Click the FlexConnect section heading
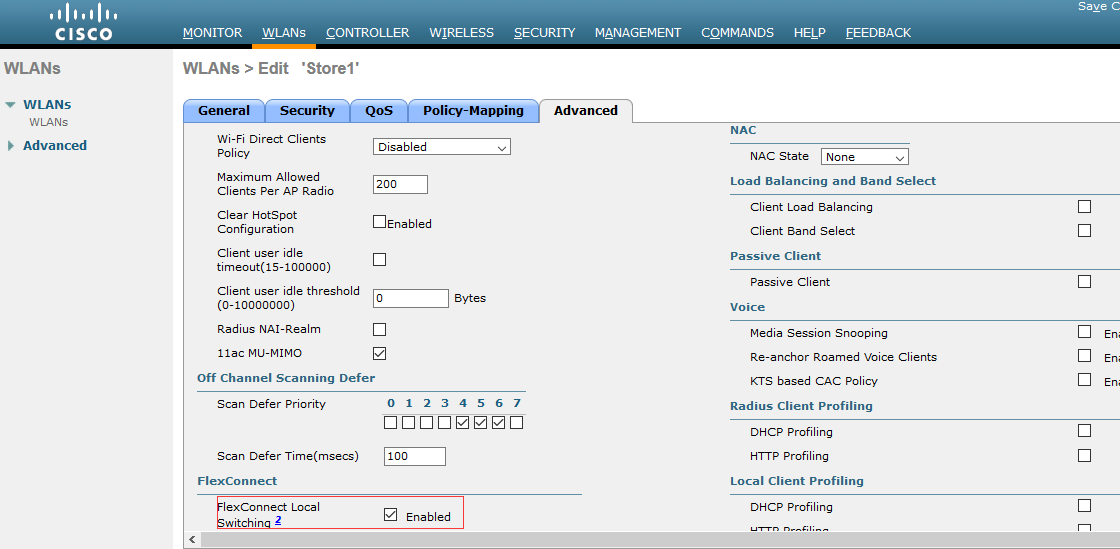The image size is (1120, 549). [237, 481]
